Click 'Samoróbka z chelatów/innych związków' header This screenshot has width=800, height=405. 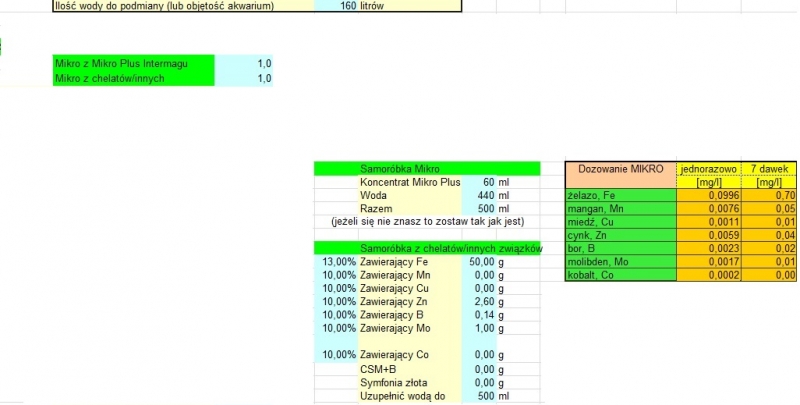point(427,248)
